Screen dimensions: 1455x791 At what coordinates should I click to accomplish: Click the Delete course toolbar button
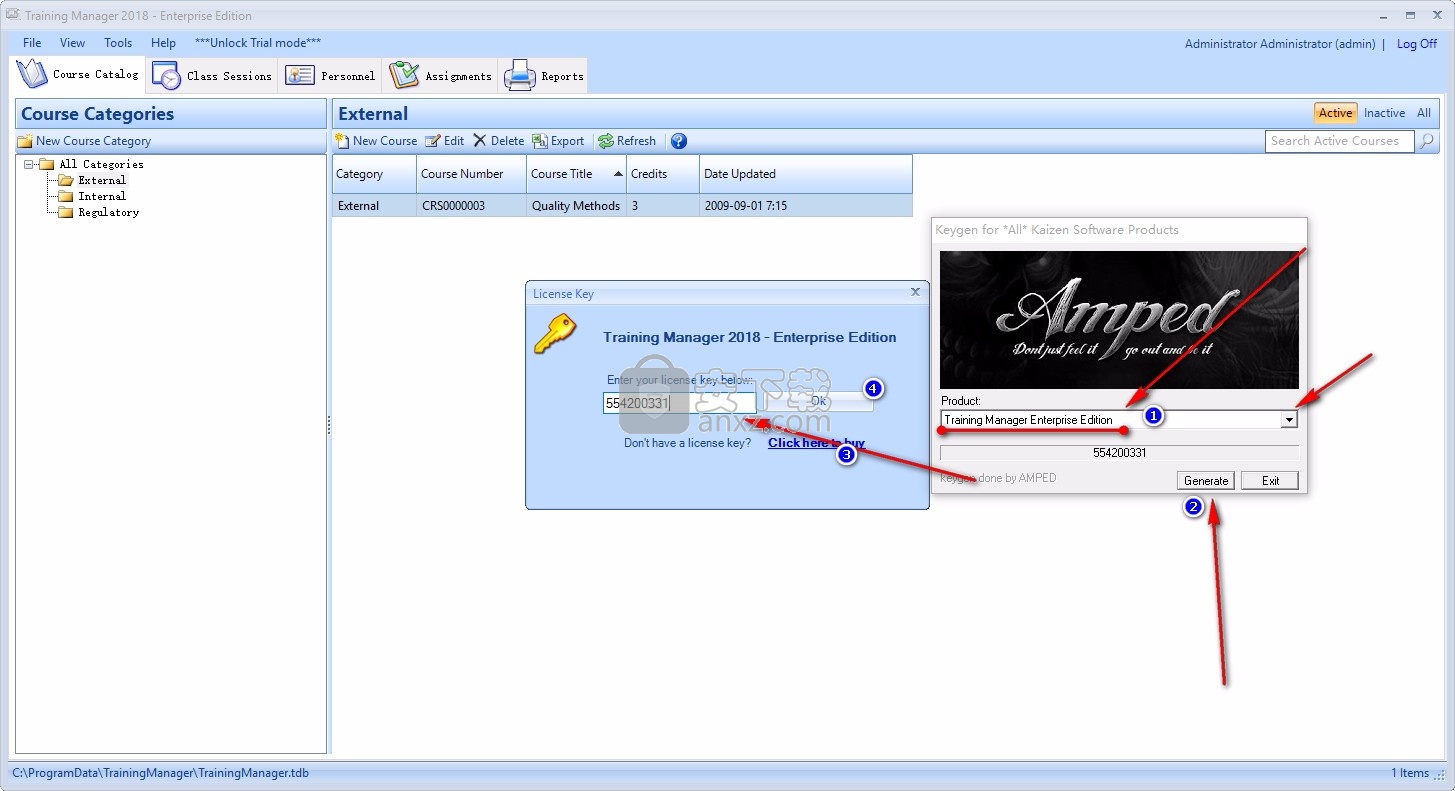tap(498, 141)
